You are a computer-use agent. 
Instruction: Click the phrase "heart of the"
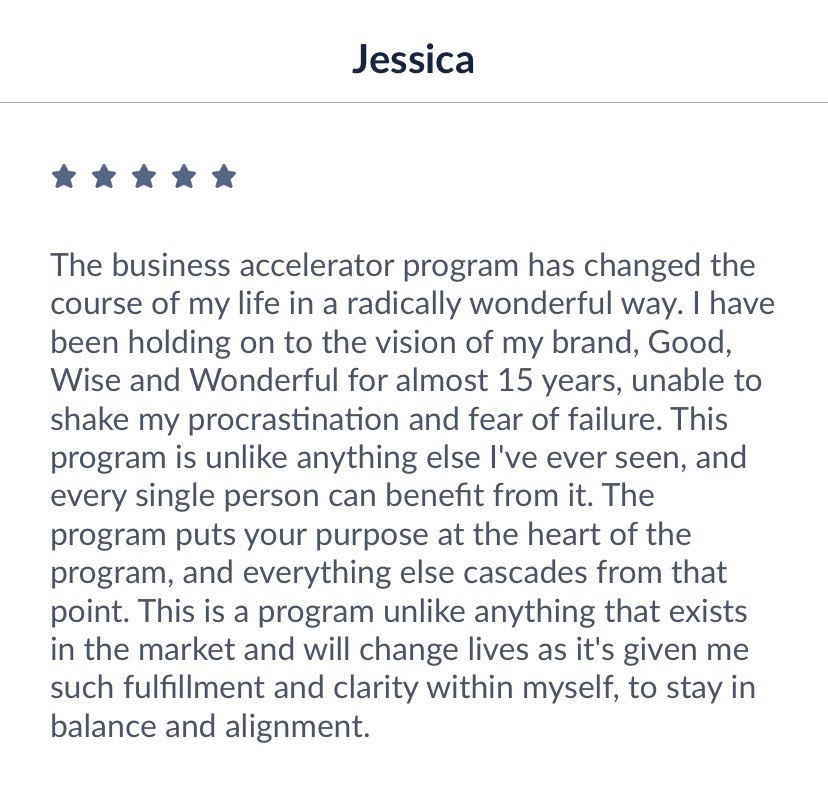coord(609,534)
